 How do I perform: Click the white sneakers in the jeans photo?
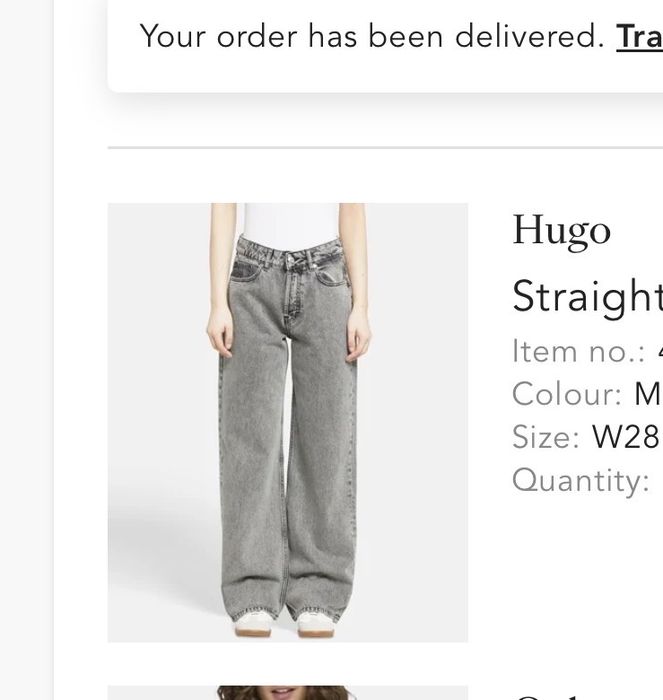284,624
